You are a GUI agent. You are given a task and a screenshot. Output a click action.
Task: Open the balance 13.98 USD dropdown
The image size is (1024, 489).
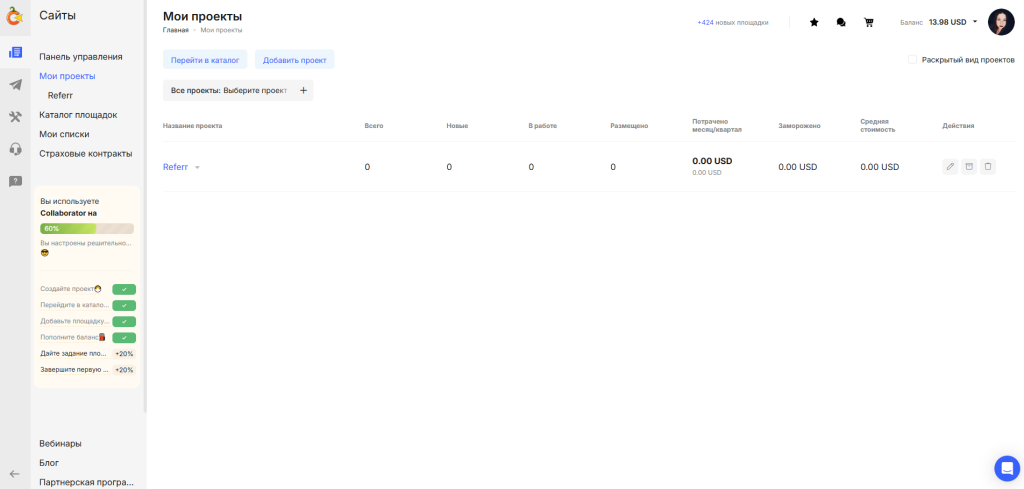pyautogui.click(x=974, y=22)
